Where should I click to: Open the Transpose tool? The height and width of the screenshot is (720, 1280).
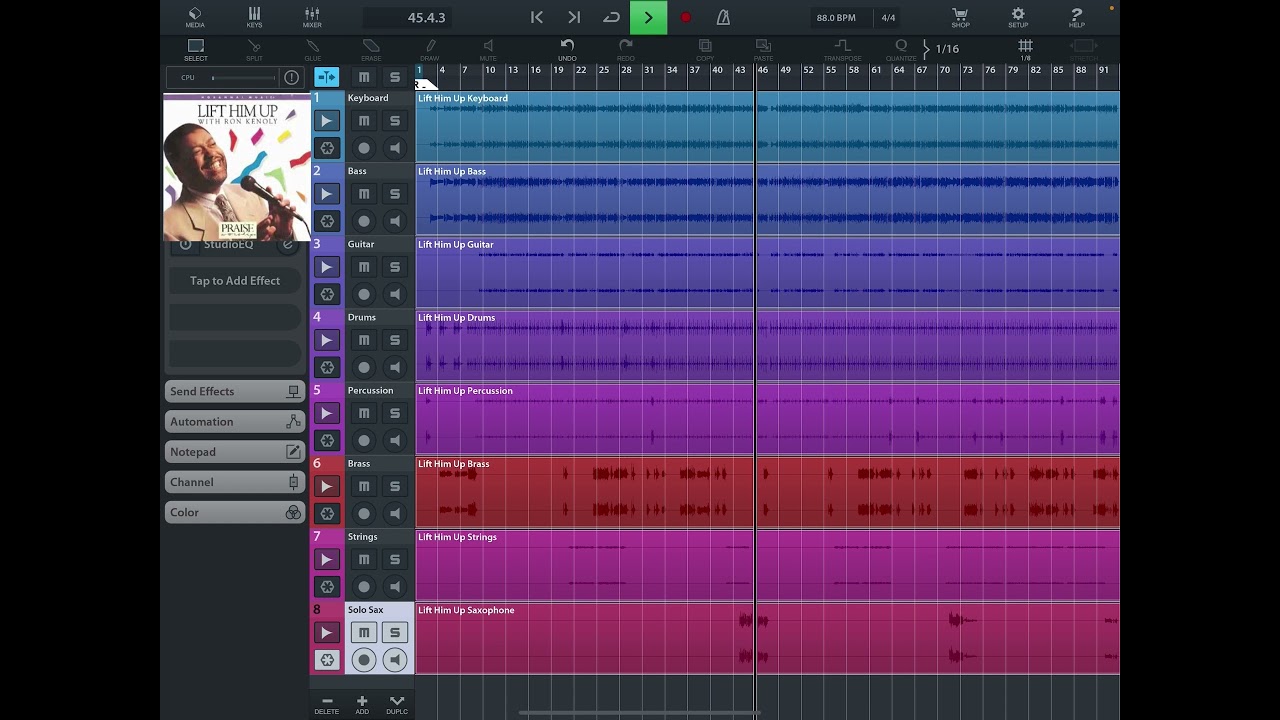click(842, 50)
